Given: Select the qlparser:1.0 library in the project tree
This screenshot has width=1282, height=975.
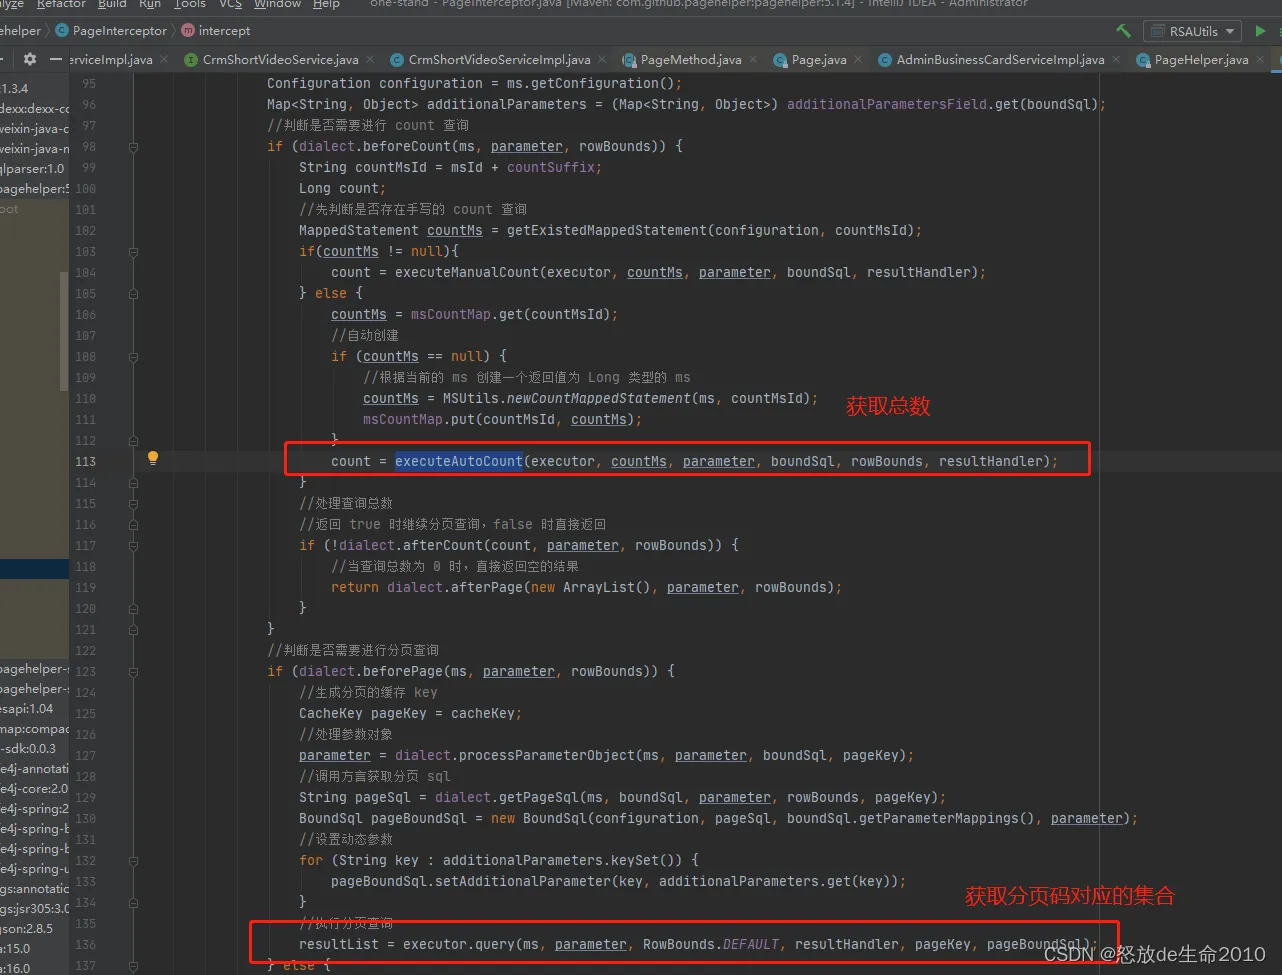Looking at the screenshot, I should point(32,168).
